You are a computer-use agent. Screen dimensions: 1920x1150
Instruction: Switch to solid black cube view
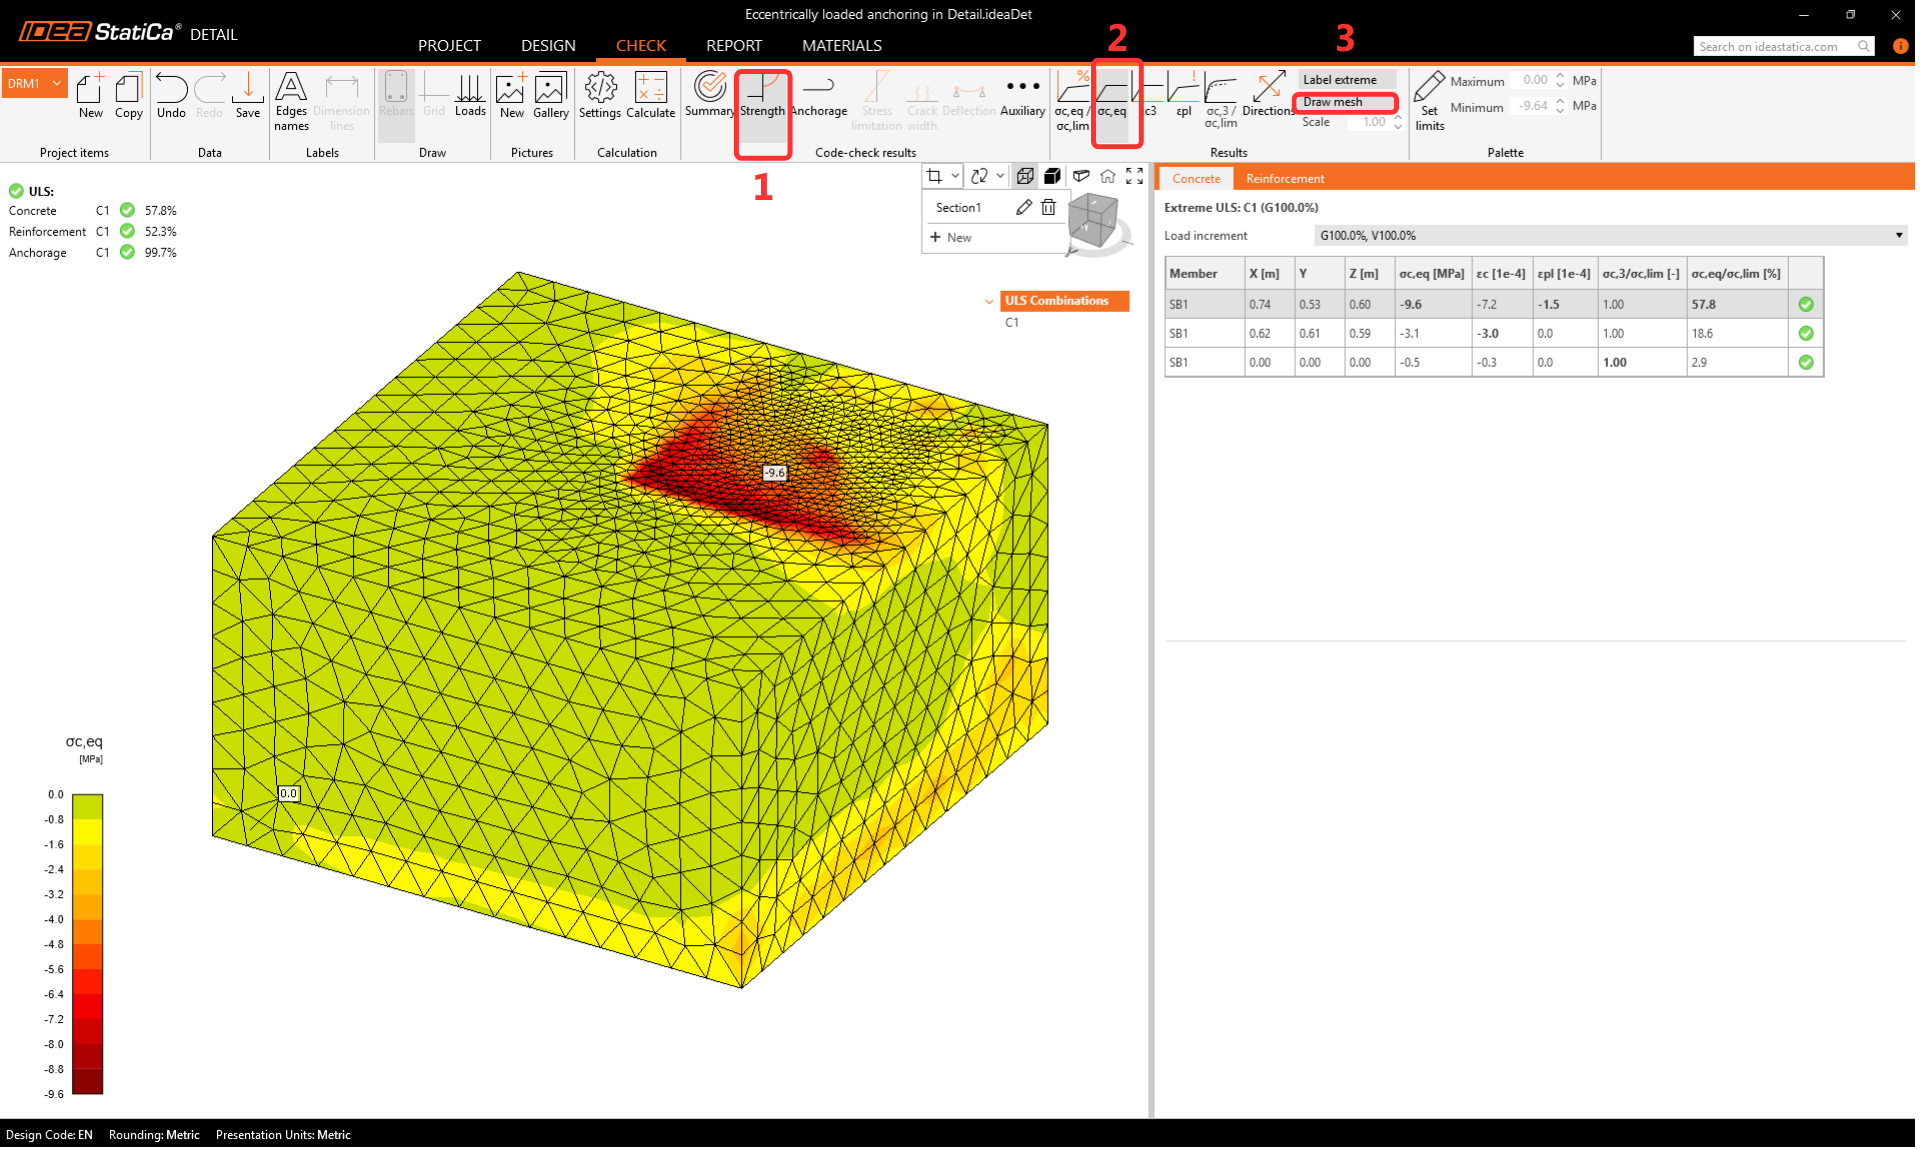[x=1052, y=176]
